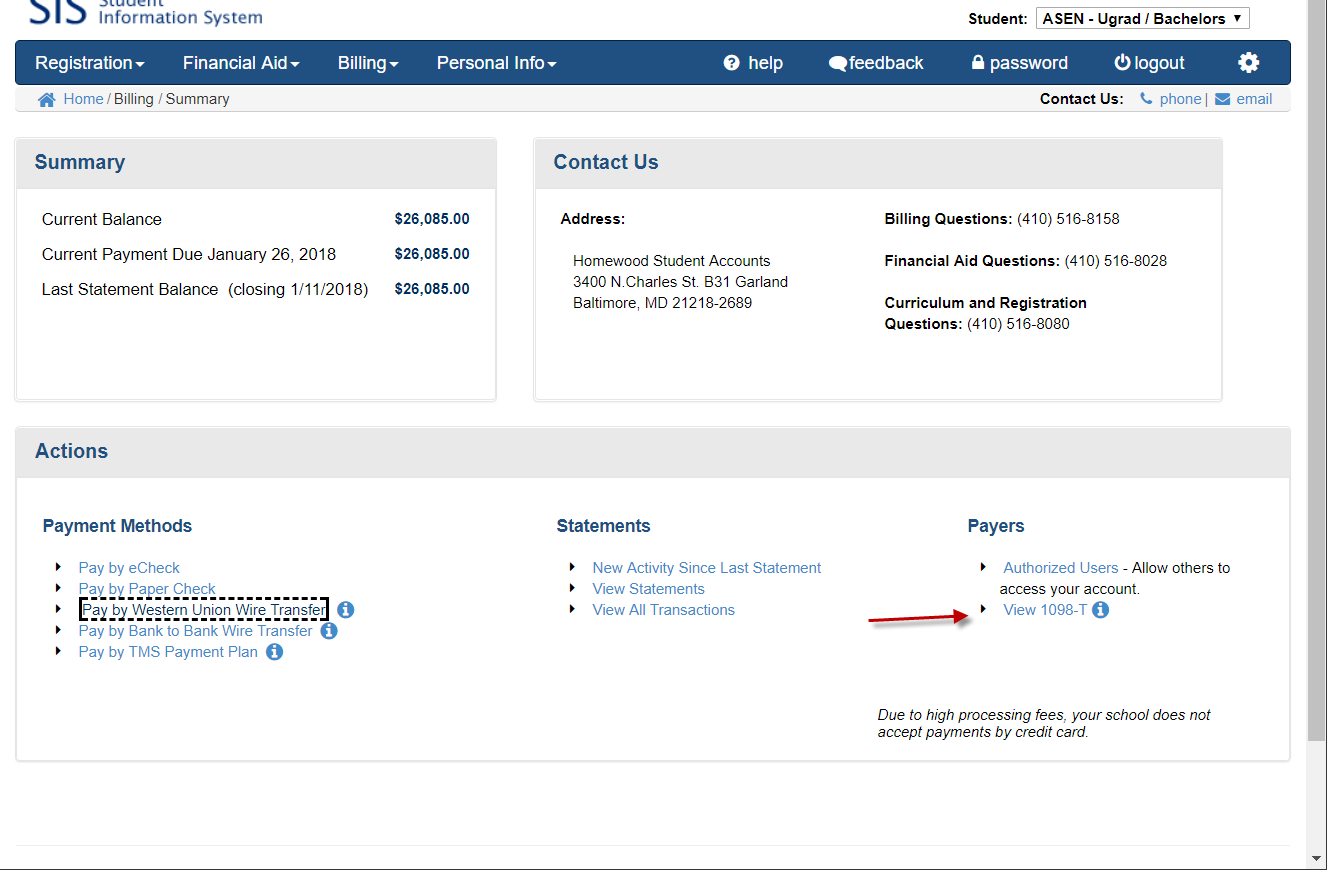Click the email contact link
Image resolution: width=1327 pixels, height=870 pixels.
pos(1254,99)
